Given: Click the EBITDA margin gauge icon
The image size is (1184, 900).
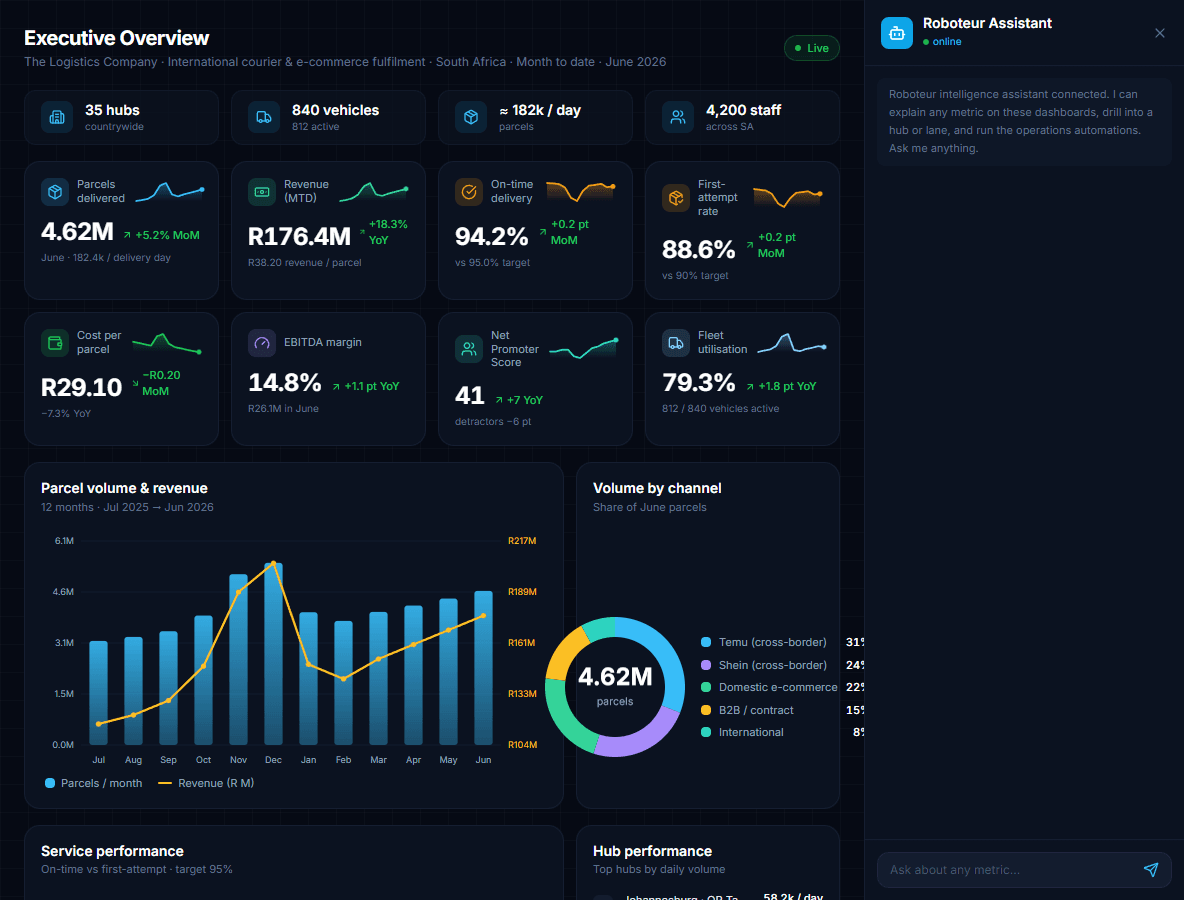Looking at the screenshot, I should coord(262,343).
